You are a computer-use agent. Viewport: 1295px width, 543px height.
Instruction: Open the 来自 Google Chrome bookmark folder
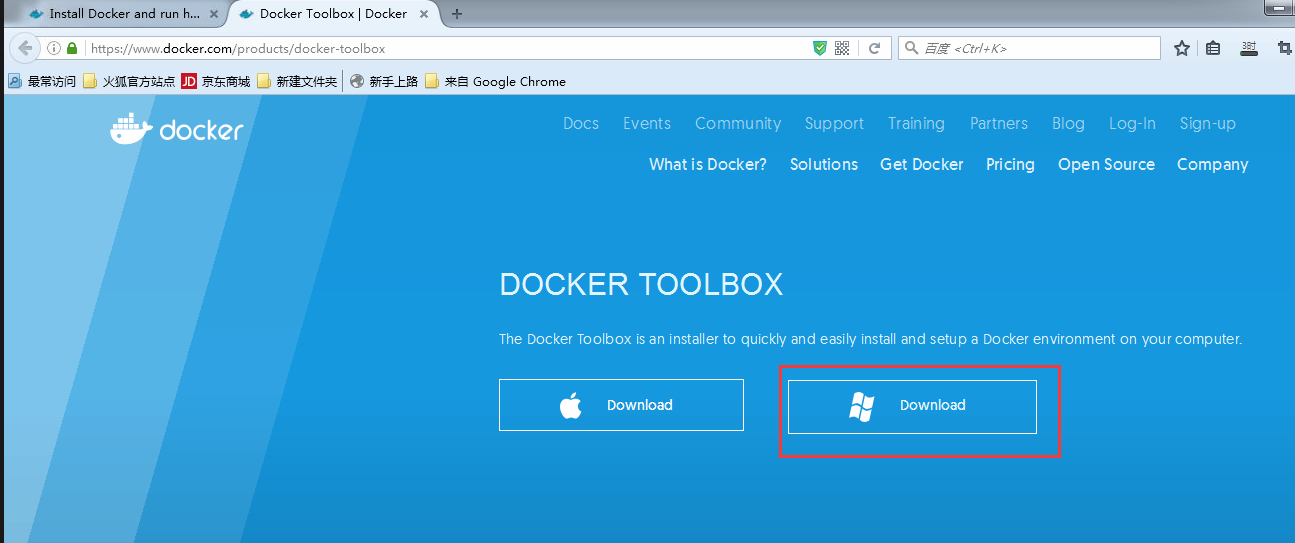tap(496, 82)
